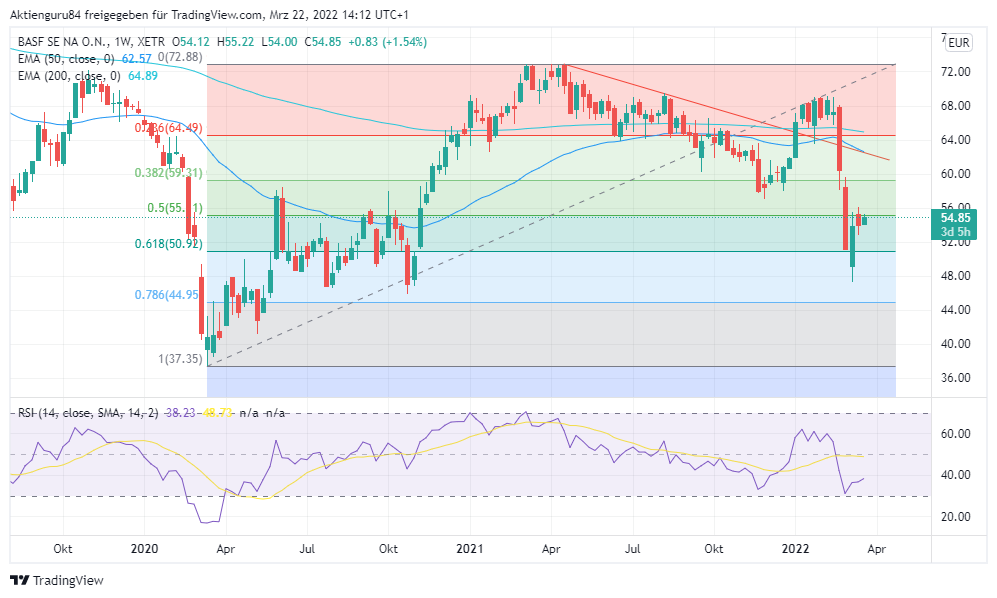This screenshot has height=598, width=997.
Task: Click the 64.00 price axis label
Action: pyautogui.click(x=956, y=140)
